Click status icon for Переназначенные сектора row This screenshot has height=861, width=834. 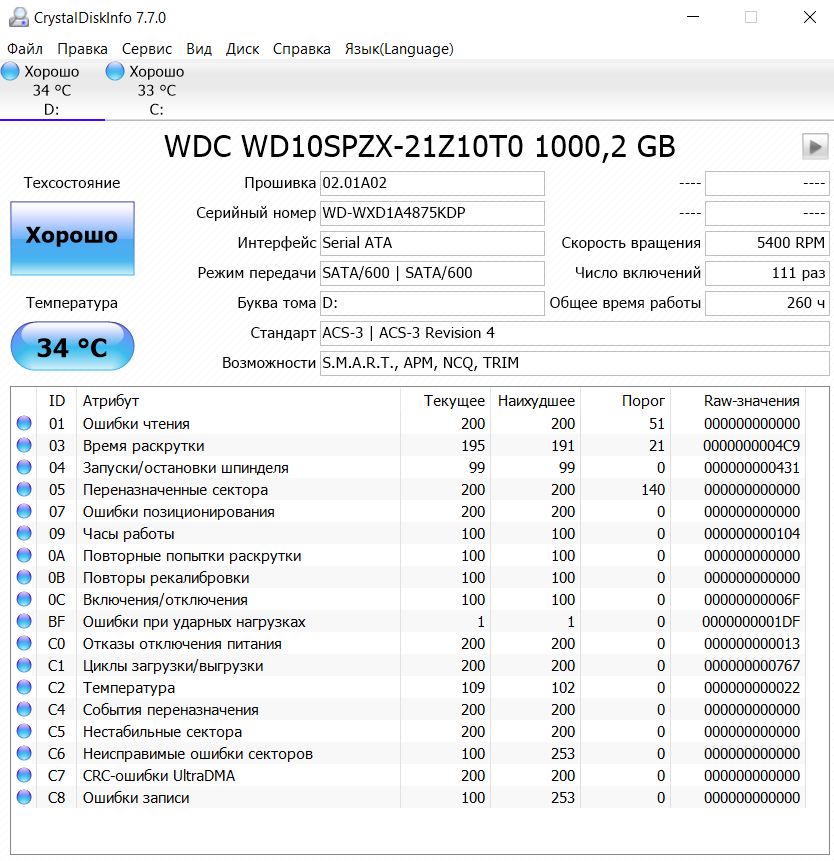click(x=24, y=490)
